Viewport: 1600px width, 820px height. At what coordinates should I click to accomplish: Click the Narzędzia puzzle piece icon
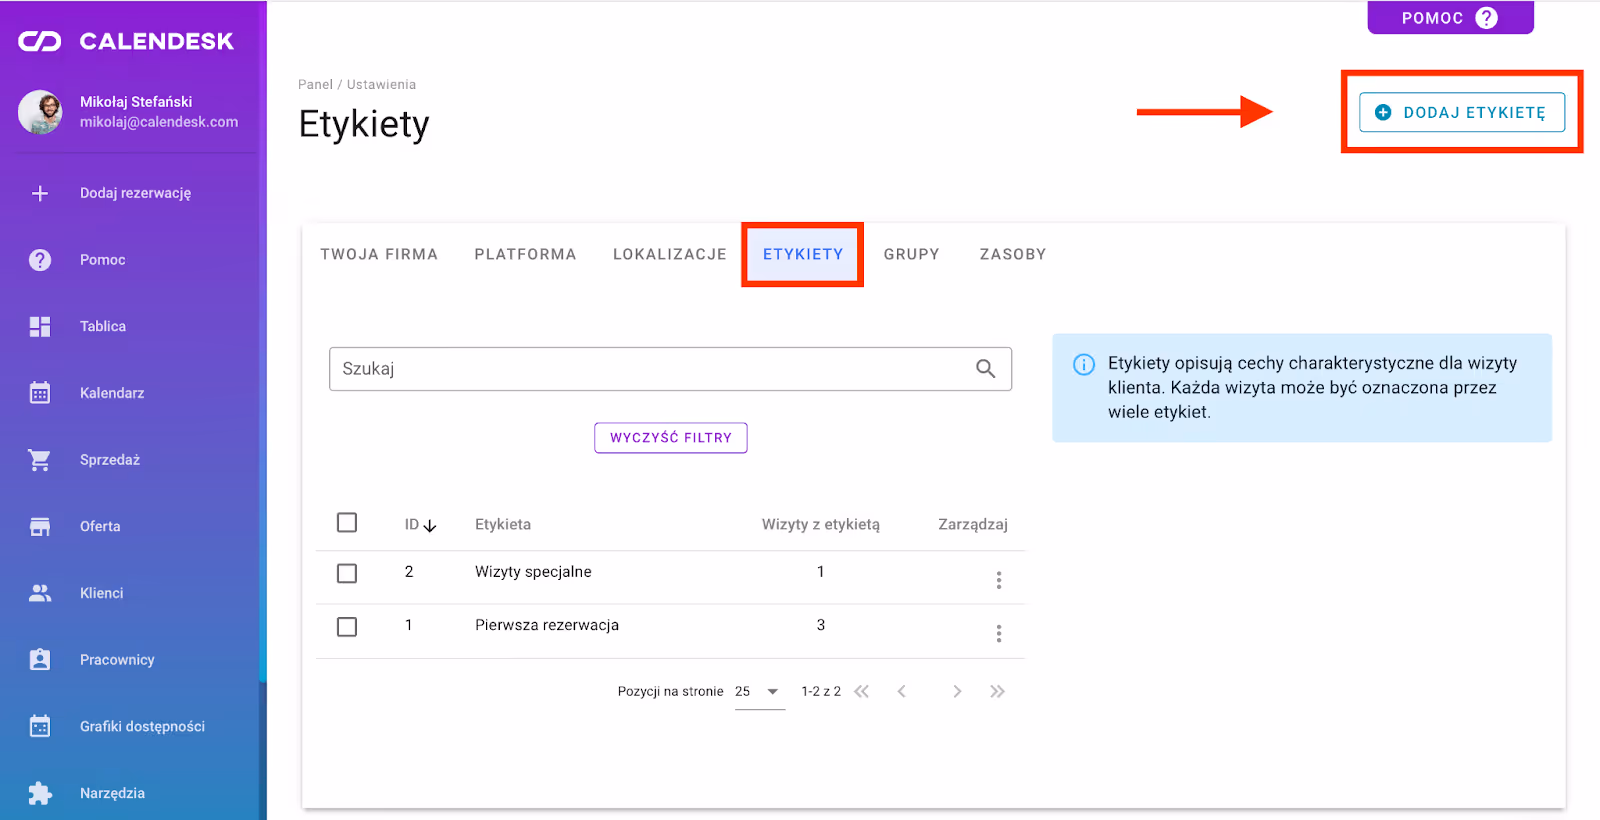(x=40, y=793)
